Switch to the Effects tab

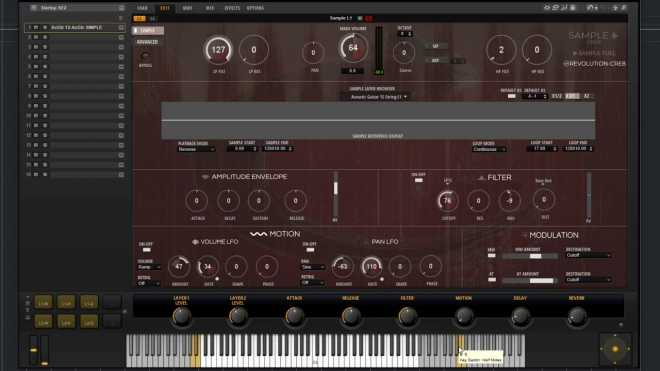(x=232, y=8)
